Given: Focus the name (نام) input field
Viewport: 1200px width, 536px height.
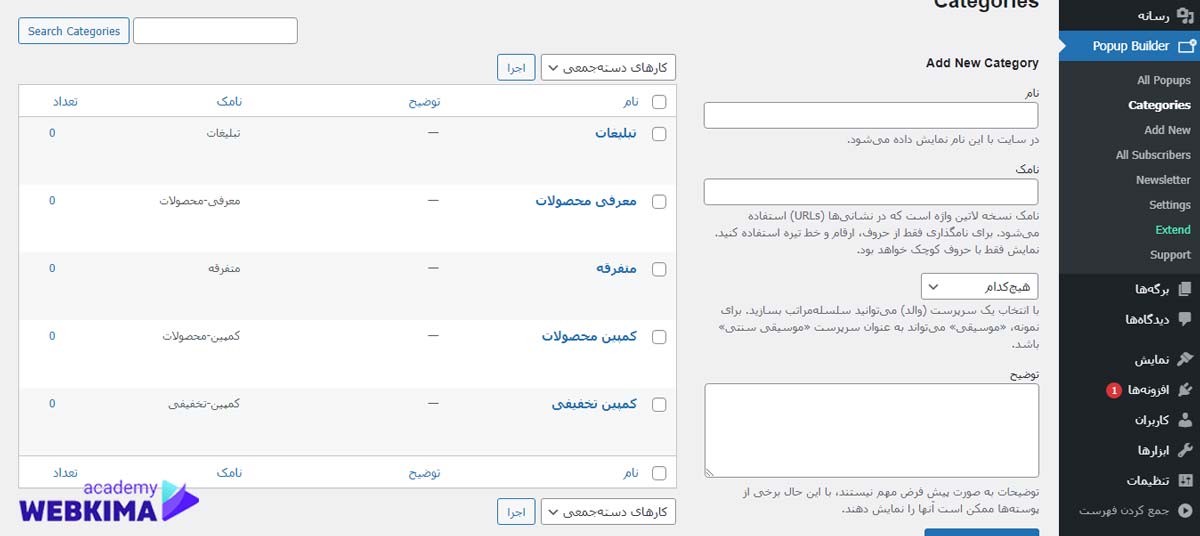Looking at the screenshot, I should point(871,115).
